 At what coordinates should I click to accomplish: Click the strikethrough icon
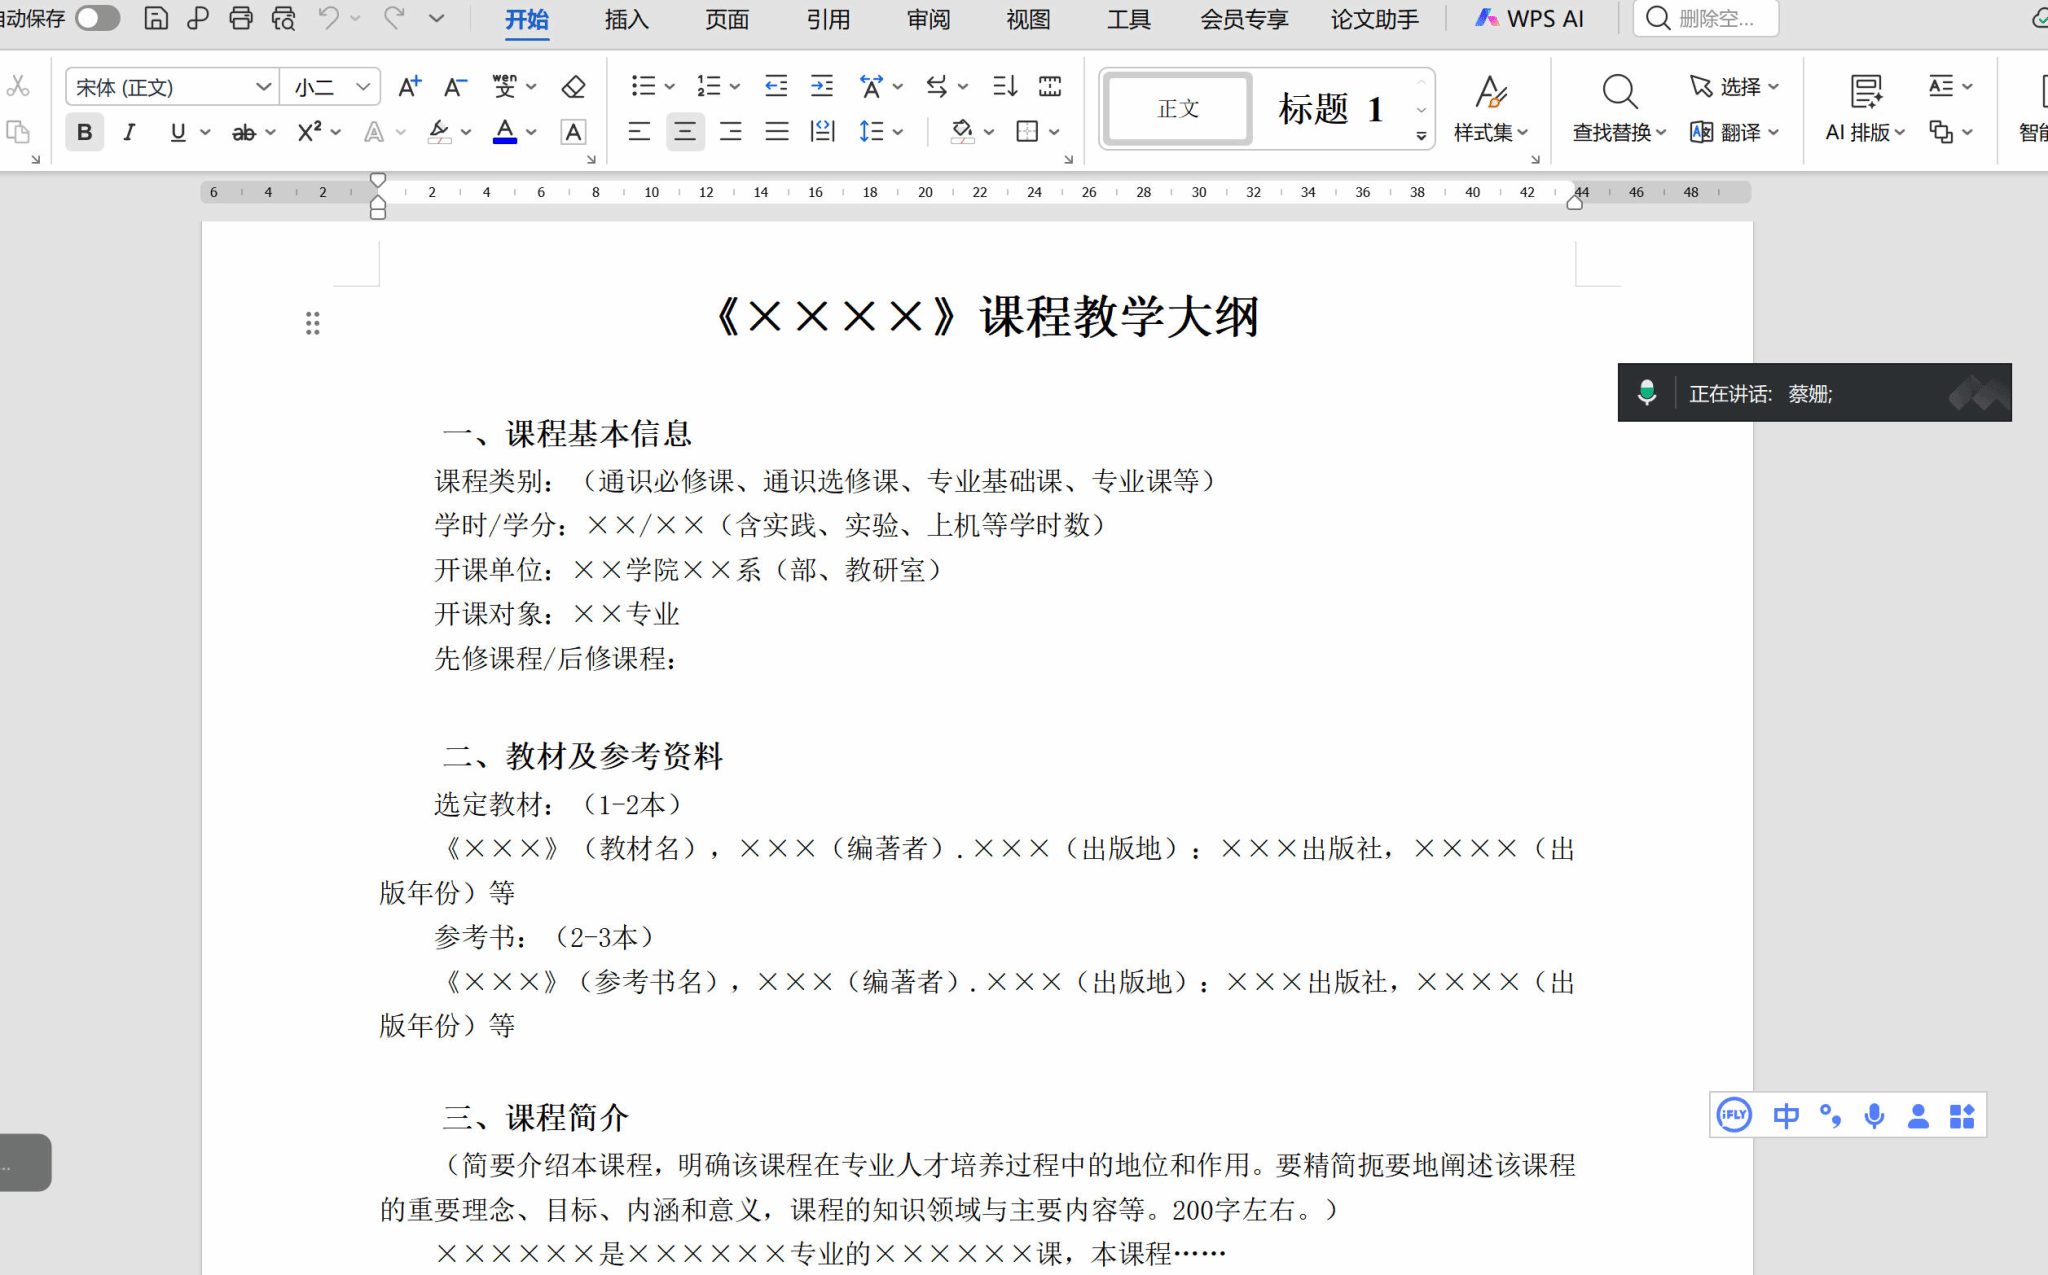tap(244, 132)
